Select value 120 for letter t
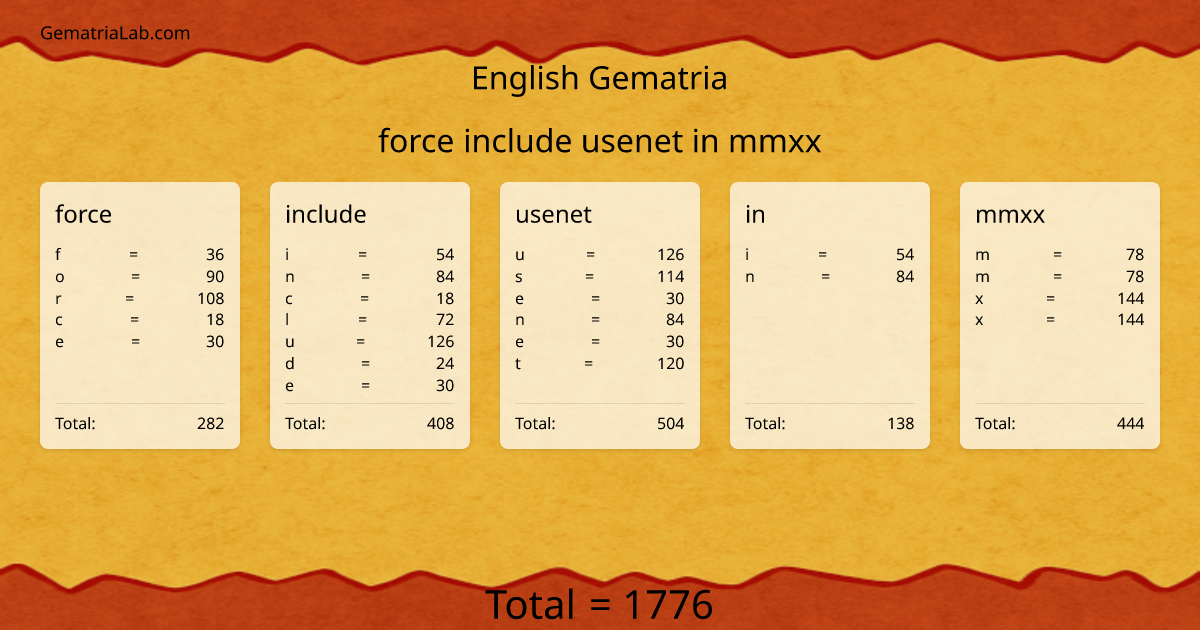The height and width of the screenshot is (630, 1200). click(x=671, y=364)
